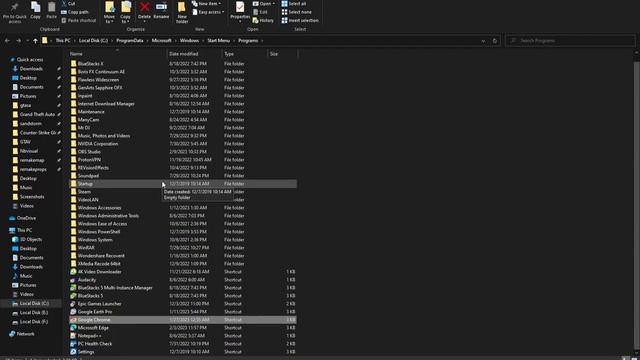Go up one folder level
Image resolution: width=640 pixels, height=360 pixels.
point(35,41)
